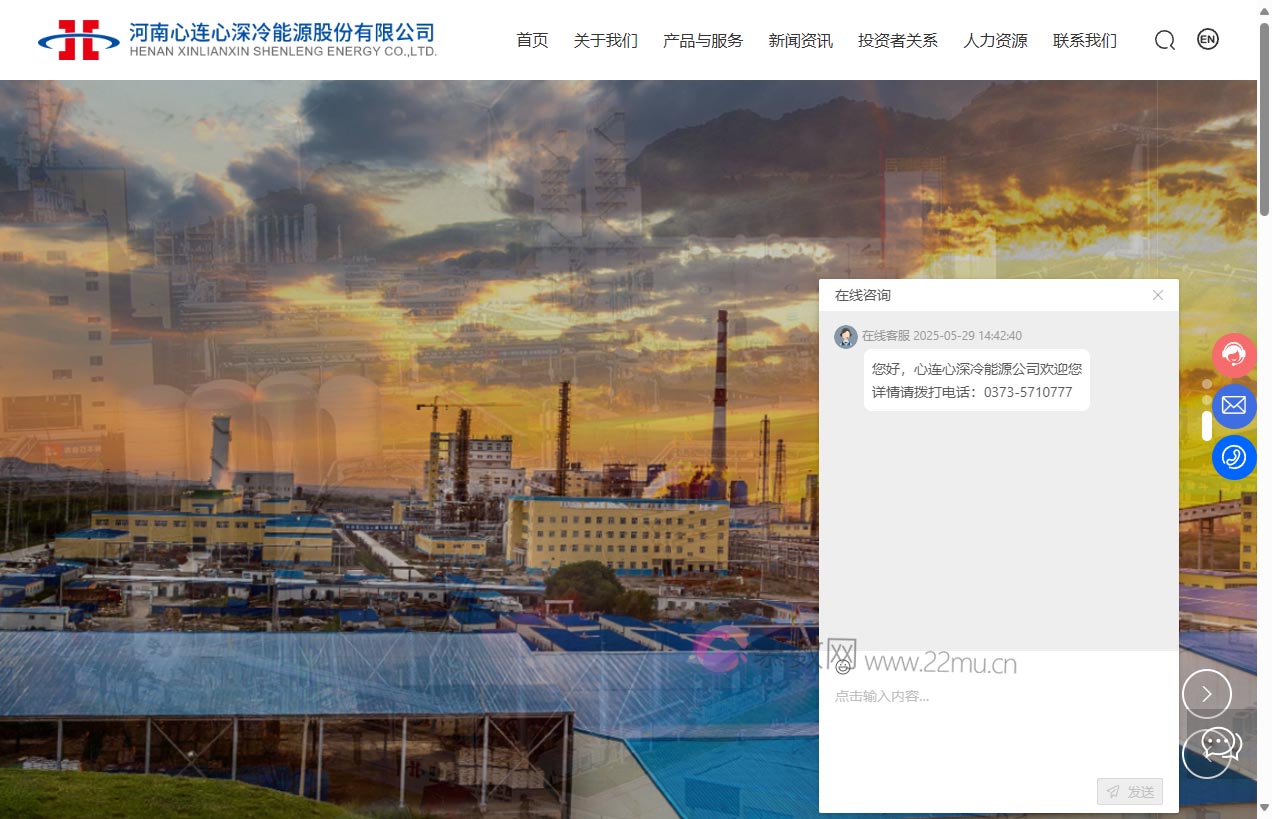Click the blue telephone contact icon
The height and width of the screenshot is (819, 1272).
1234,457
